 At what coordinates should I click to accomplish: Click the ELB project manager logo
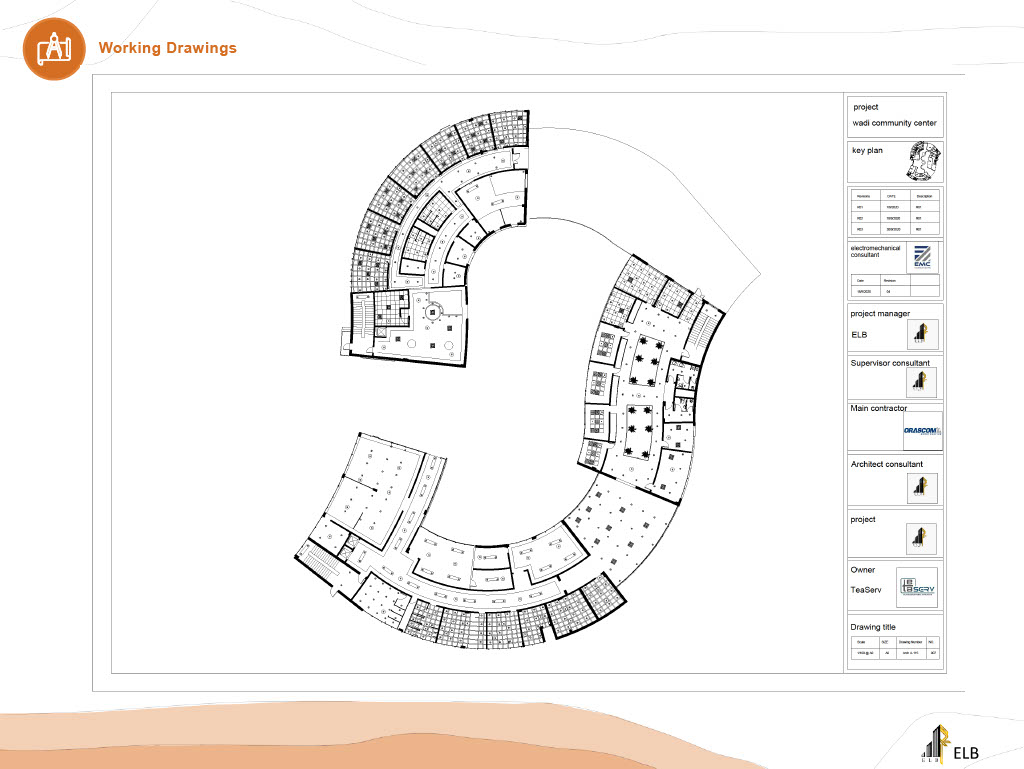coord(922,334)
